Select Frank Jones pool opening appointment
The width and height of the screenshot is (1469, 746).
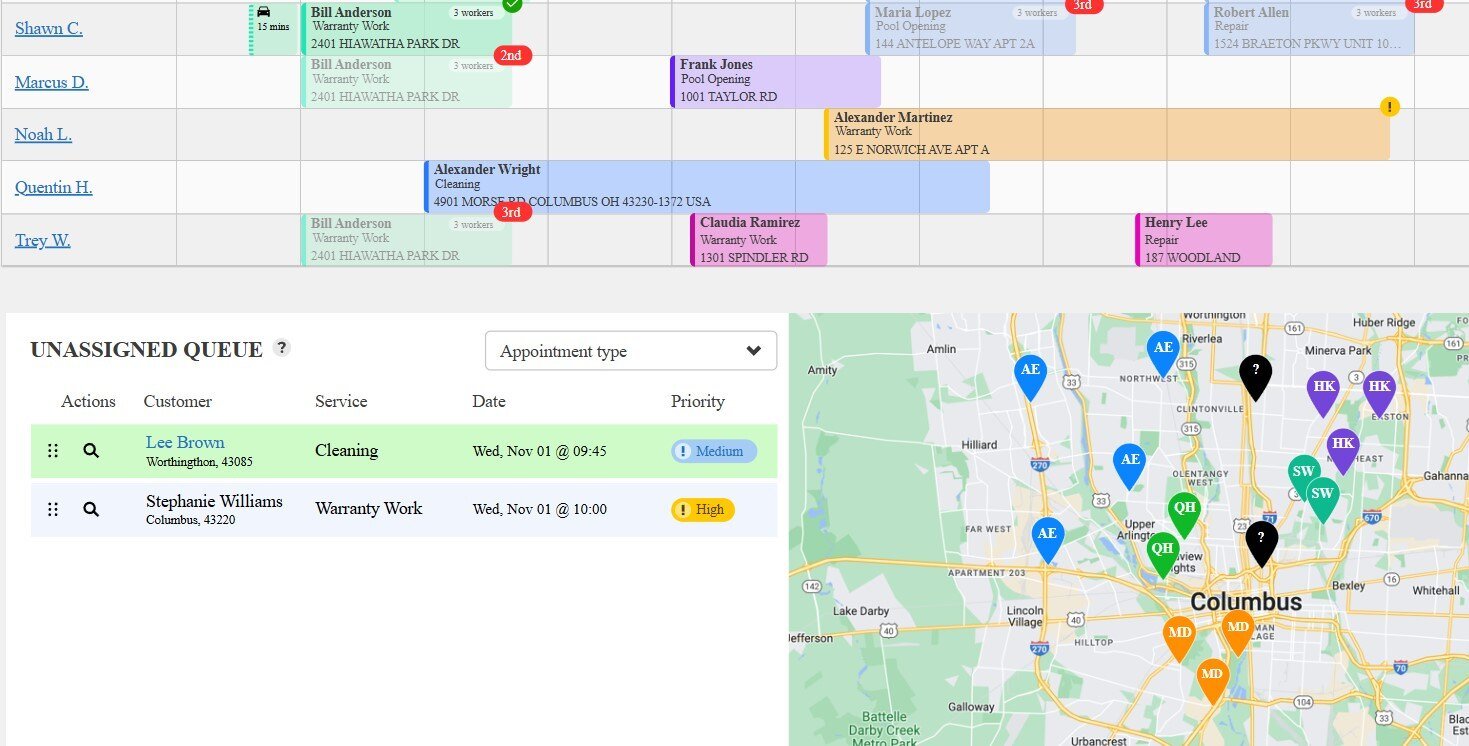[x=775, y=81]
